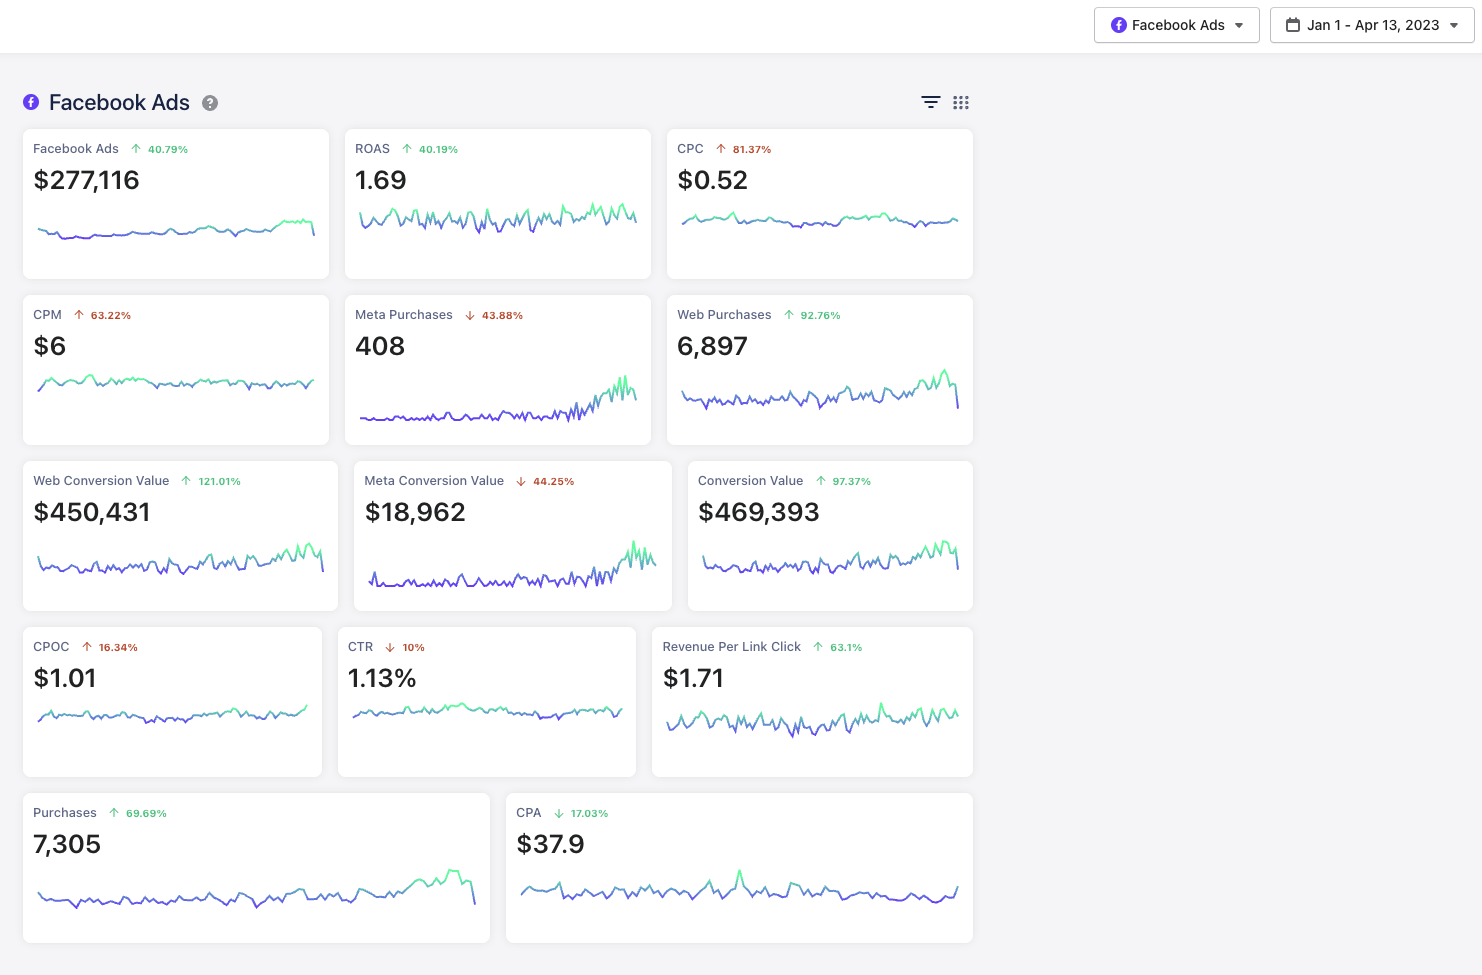Click the CPA card sparkline chart

pos(739,887)
